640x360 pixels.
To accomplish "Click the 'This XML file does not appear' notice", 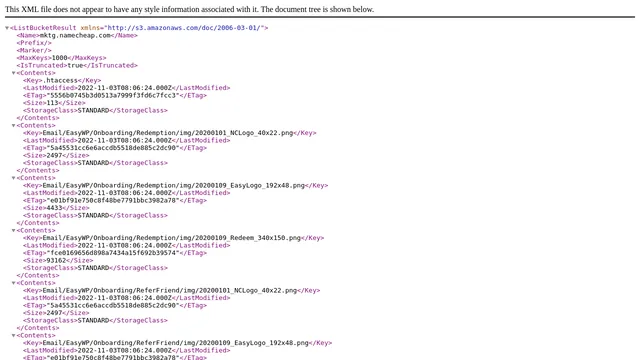I will click(x=189, y=9).
